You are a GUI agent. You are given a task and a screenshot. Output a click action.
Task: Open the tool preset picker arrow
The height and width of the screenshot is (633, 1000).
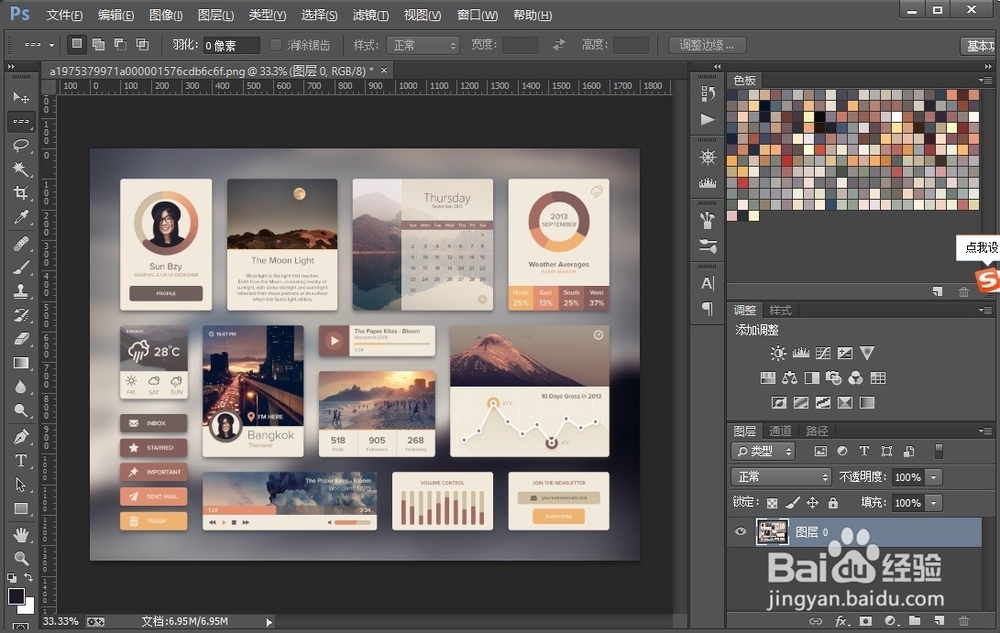click(52, 45)
